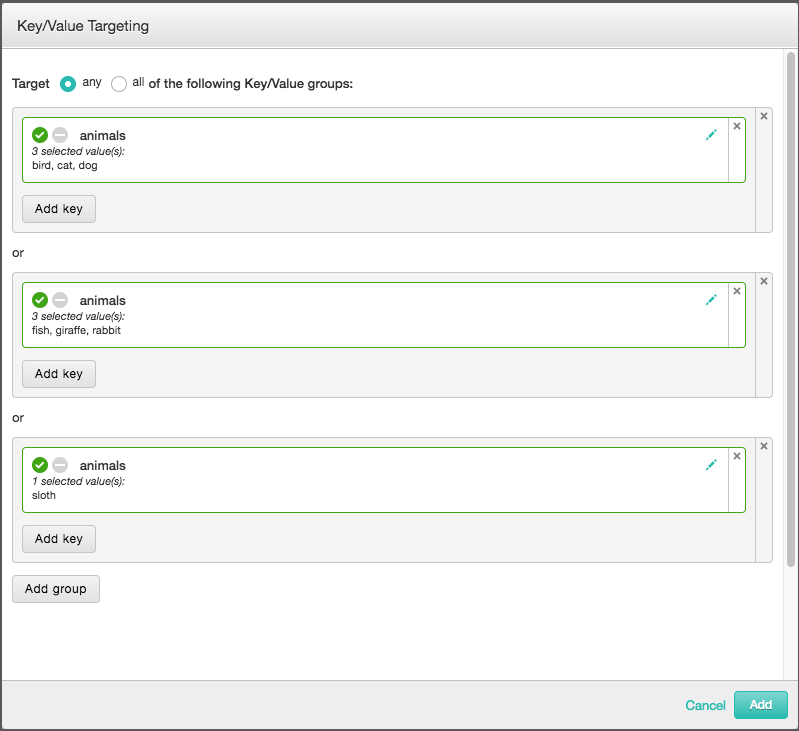Remove the bird, cat, dog key with its X
The width and height of the screenshot is (799, 731).
tap(737, 126)
